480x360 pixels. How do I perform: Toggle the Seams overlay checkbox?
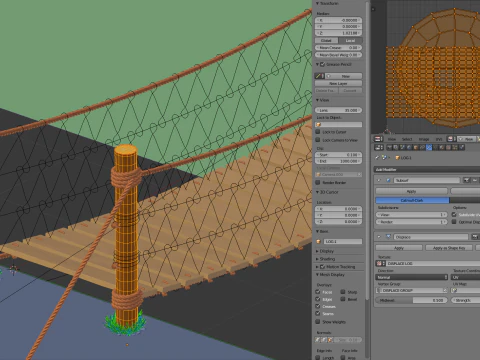click(318, 313)
